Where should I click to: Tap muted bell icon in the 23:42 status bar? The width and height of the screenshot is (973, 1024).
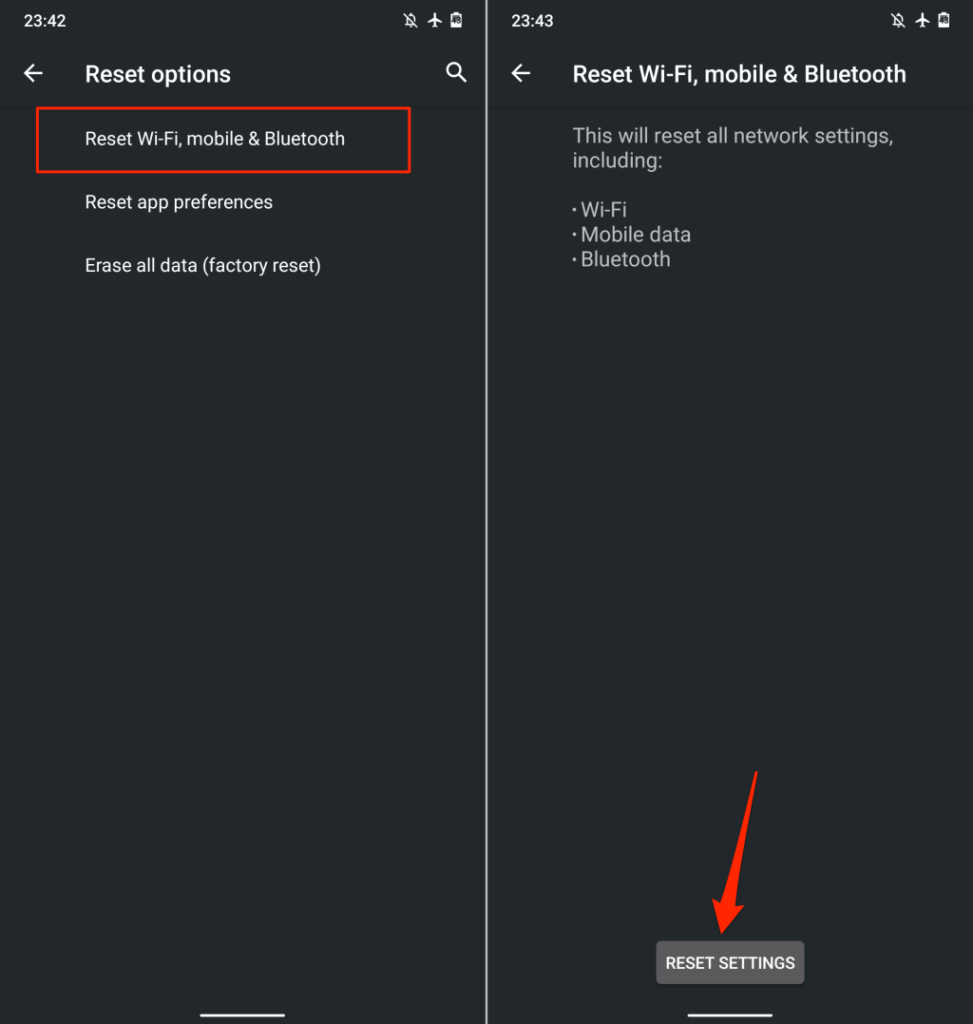coord(411,20)
